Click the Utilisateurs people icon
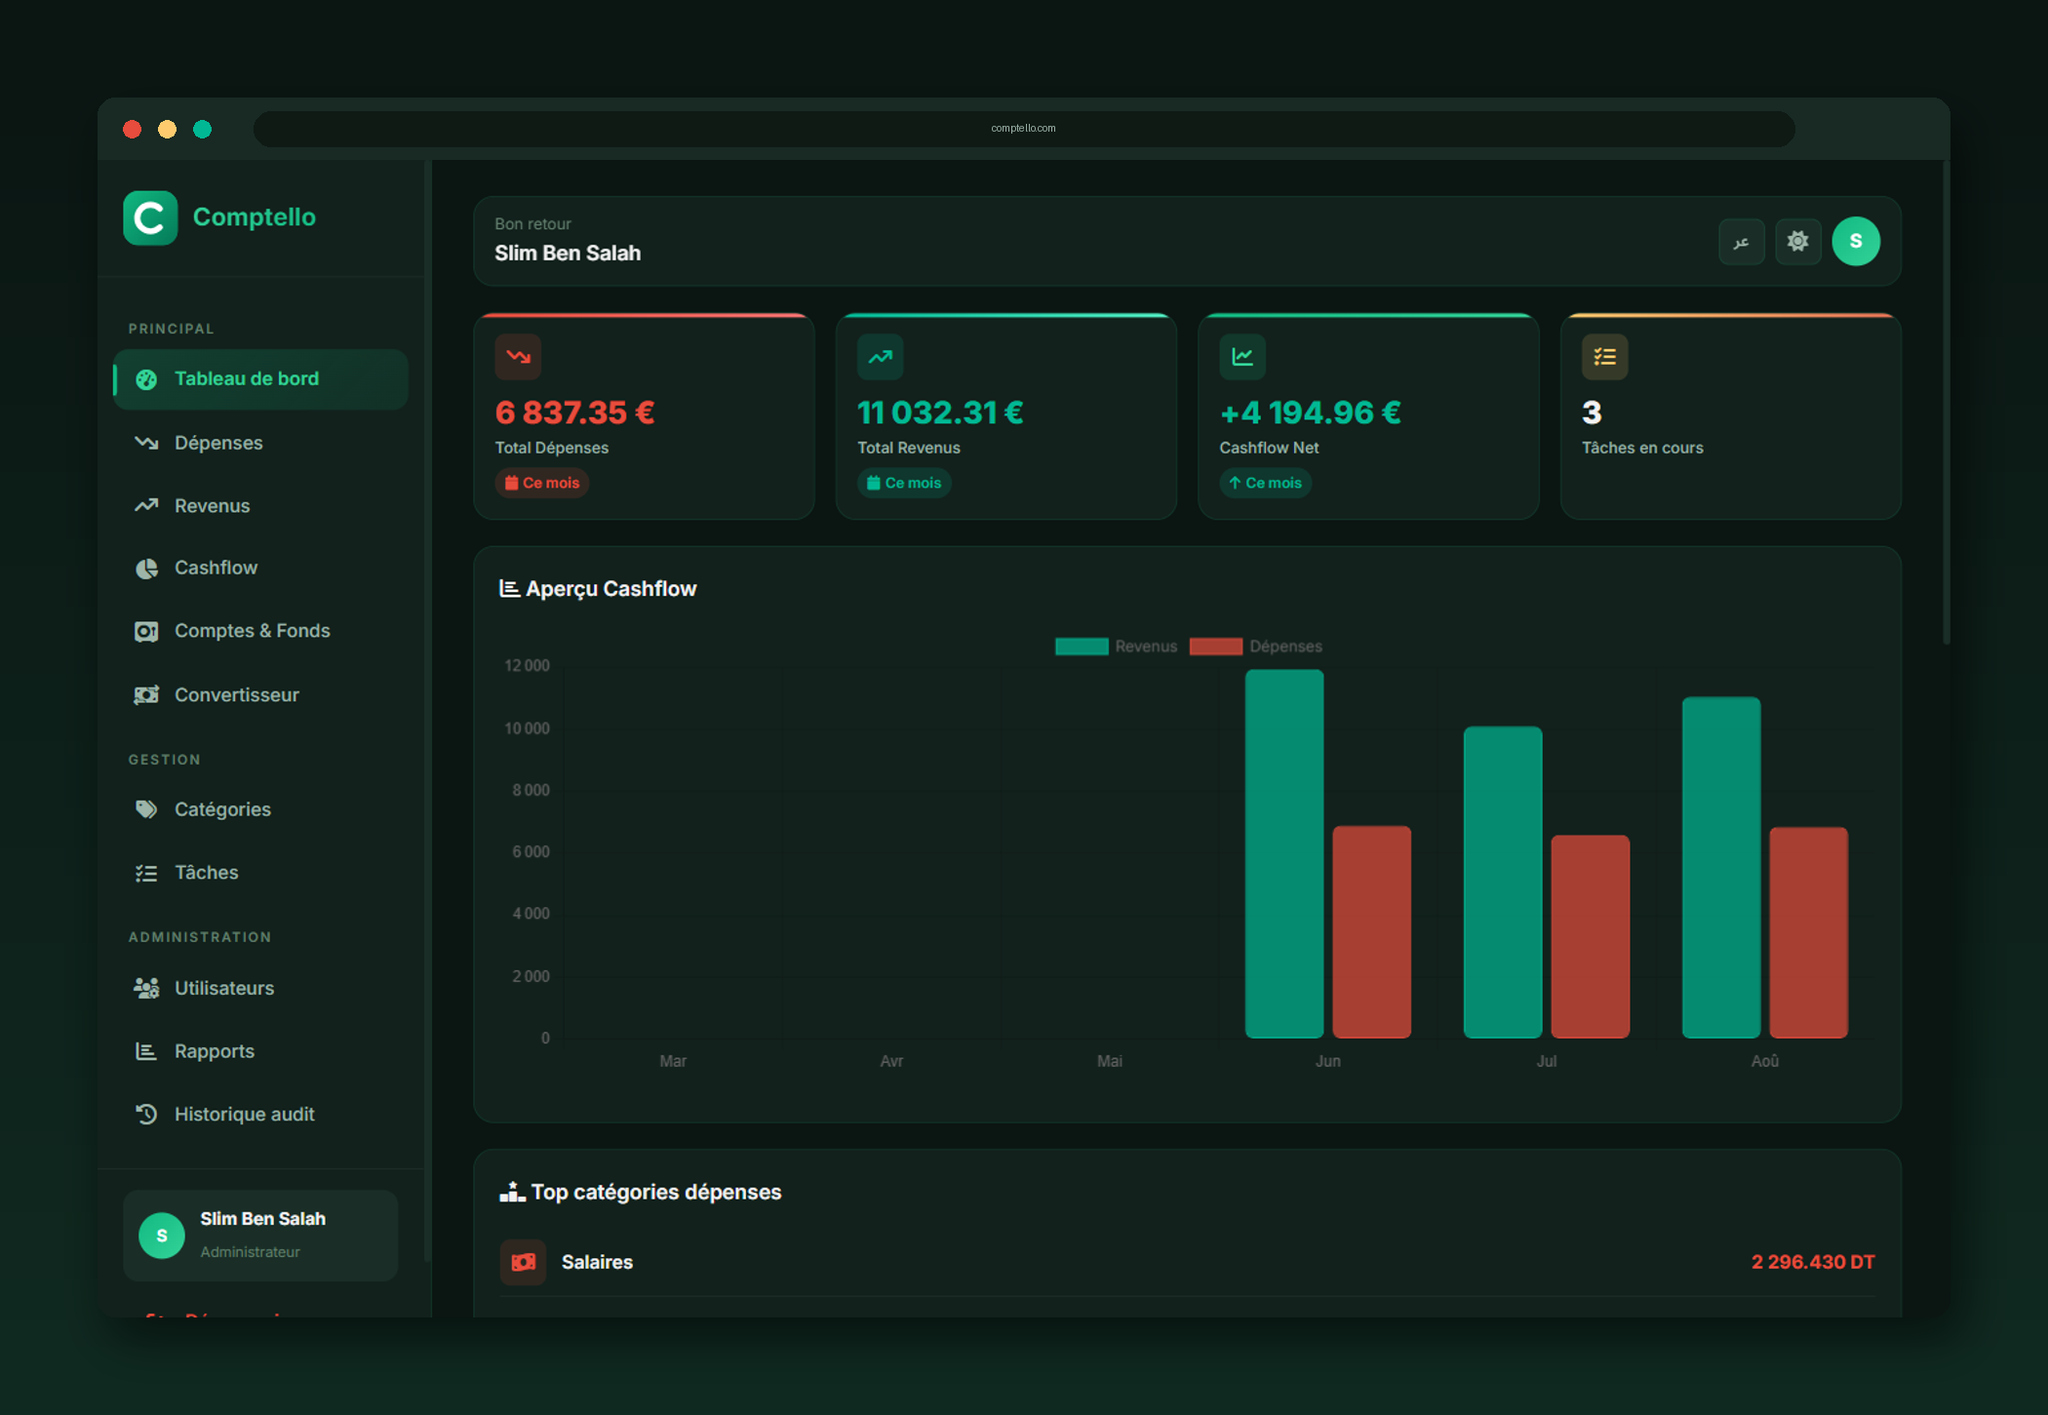This screenshot has width=2048, height=1415. (146, 988)
